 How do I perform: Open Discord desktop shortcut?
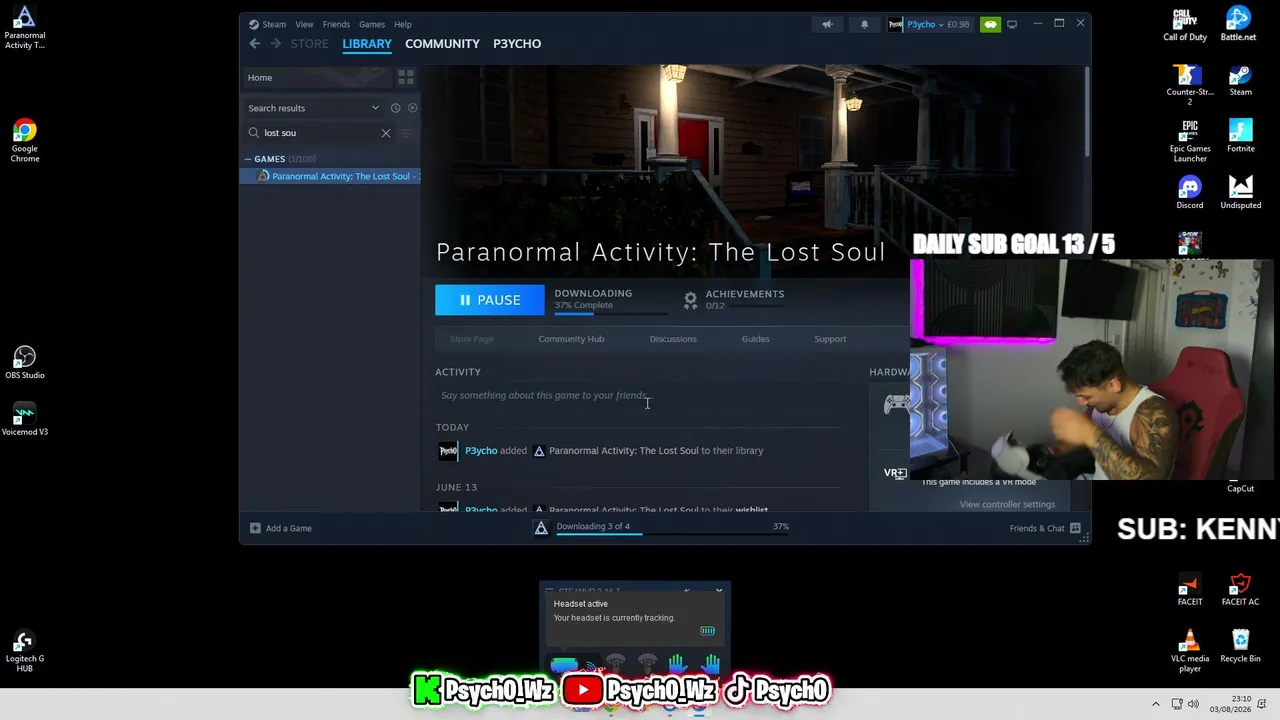tap(1190, 193)
